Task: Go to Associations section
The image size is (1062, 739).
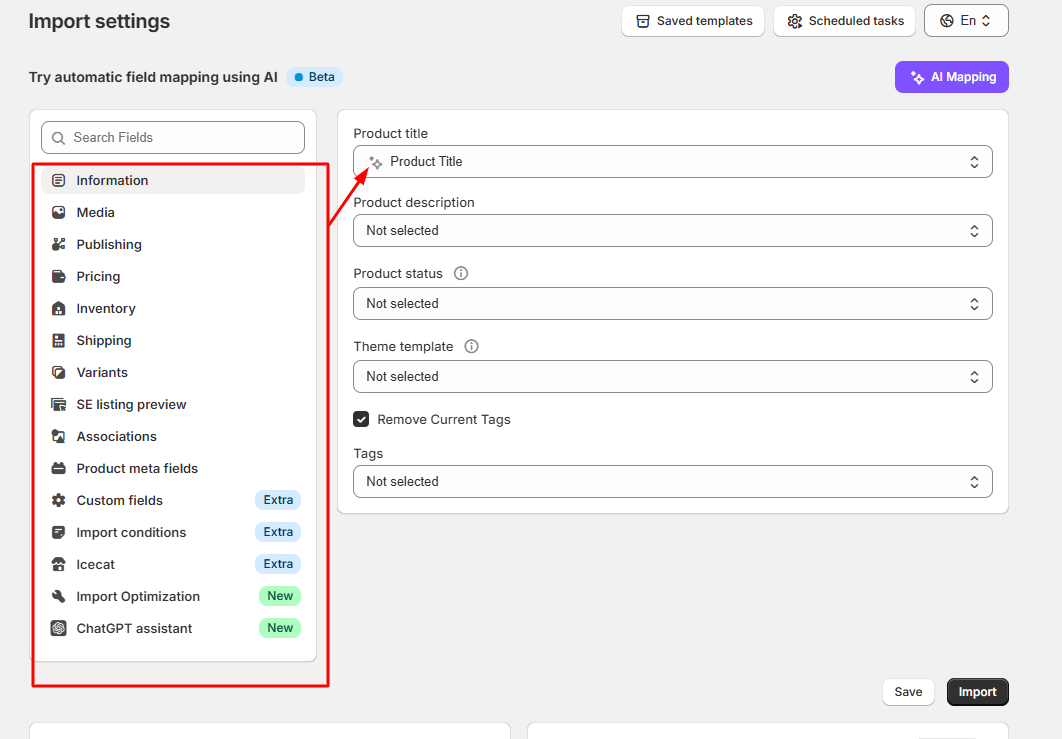Action: (173, 436)
